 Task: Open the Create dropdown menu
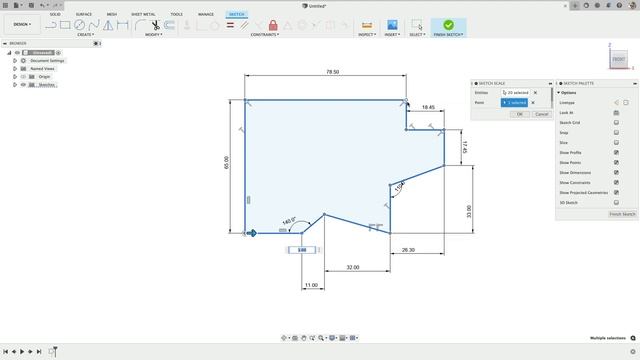coord(86,35)
